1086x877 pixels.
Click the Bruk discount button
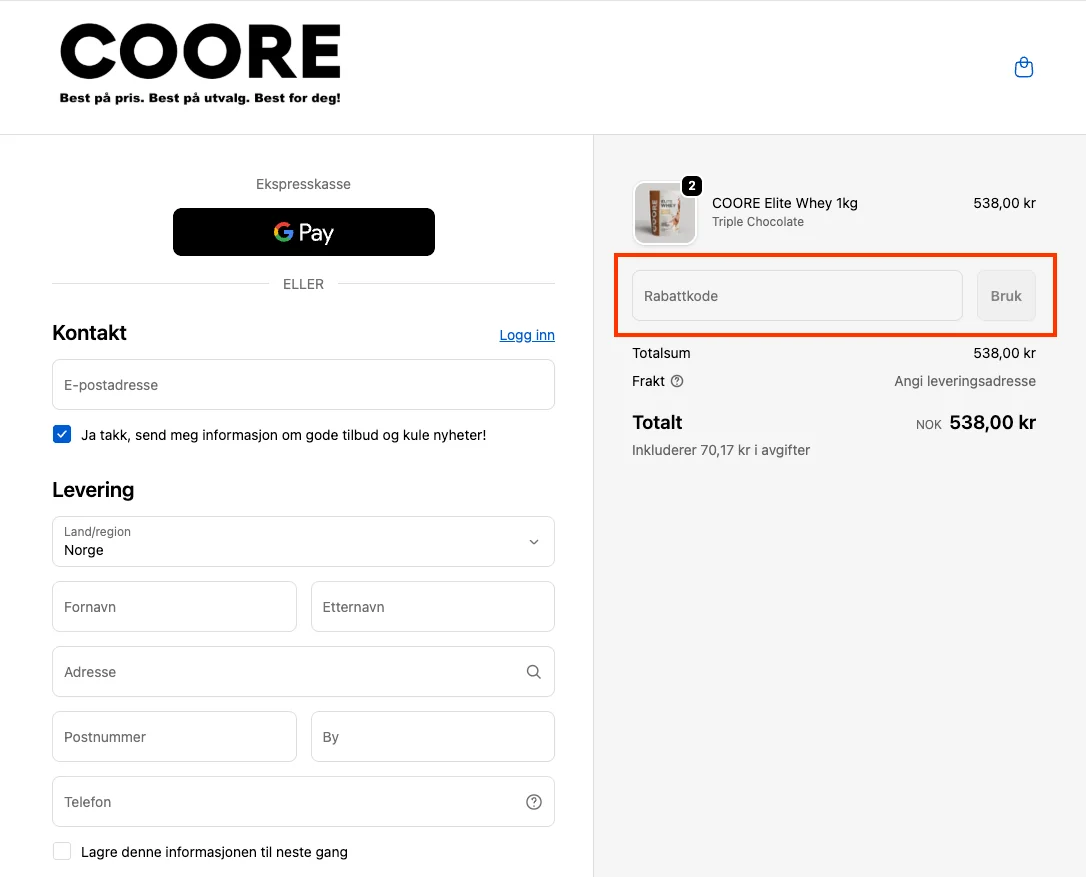pyautogui.click(x=1006, y=296)
